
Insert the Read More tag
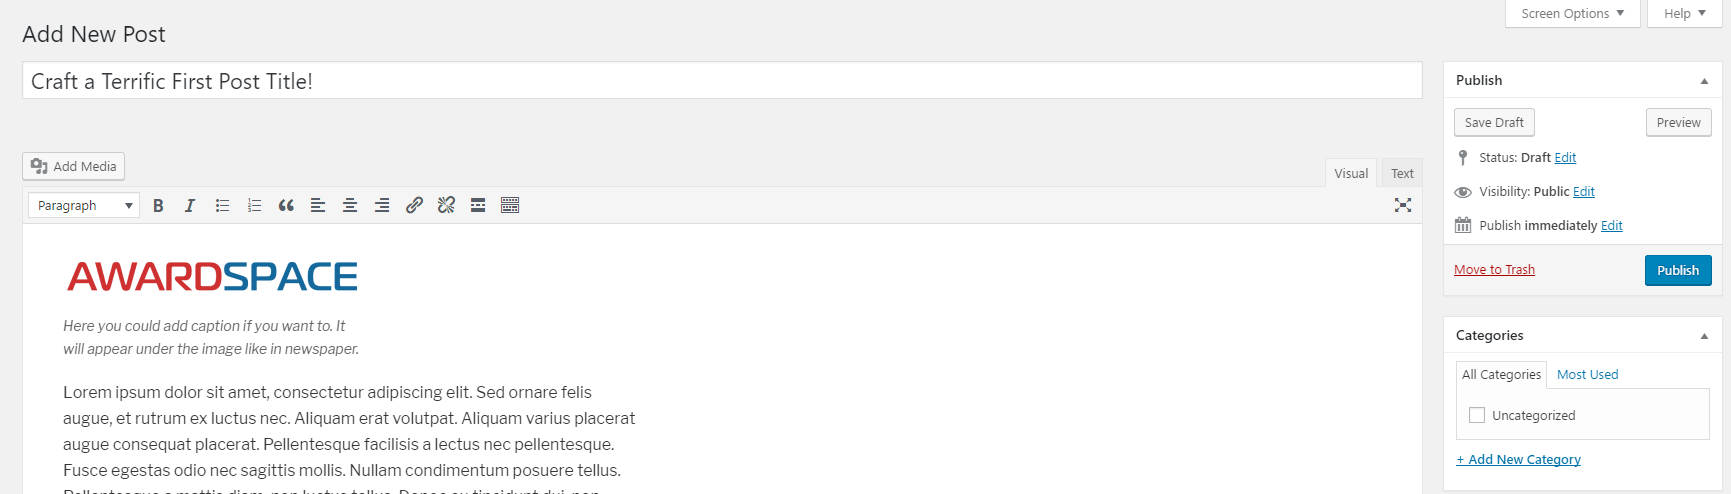coord(478,205)
